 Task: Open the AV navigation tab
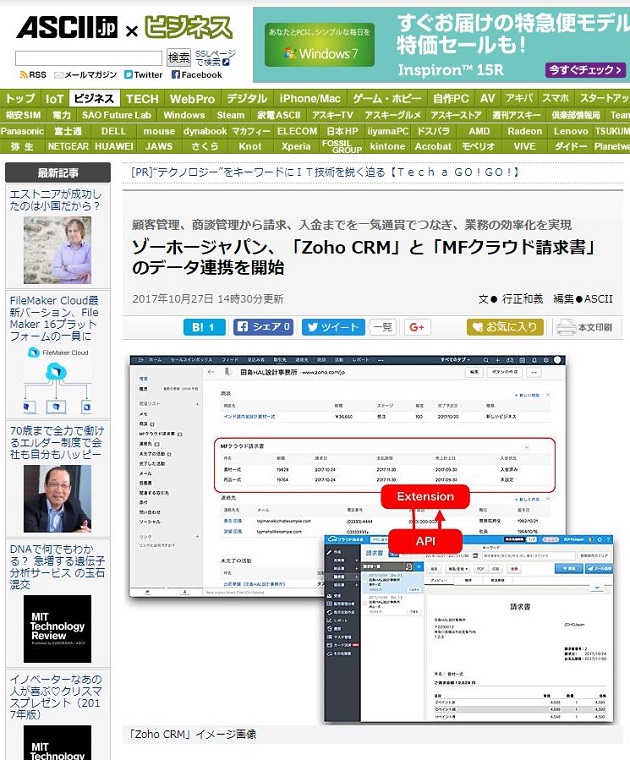click(x=488, y=98)
